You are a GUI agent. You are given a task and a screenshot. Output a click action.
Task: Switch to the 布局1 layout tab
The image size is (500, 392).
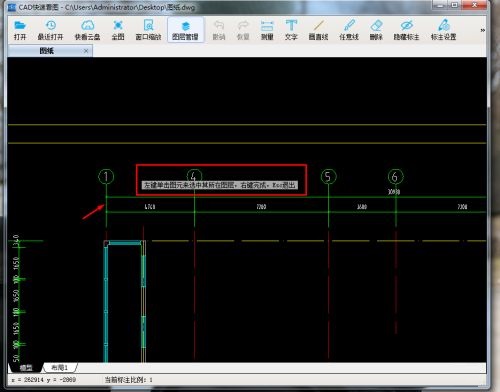pyautogui.click(x=60, y=367)
